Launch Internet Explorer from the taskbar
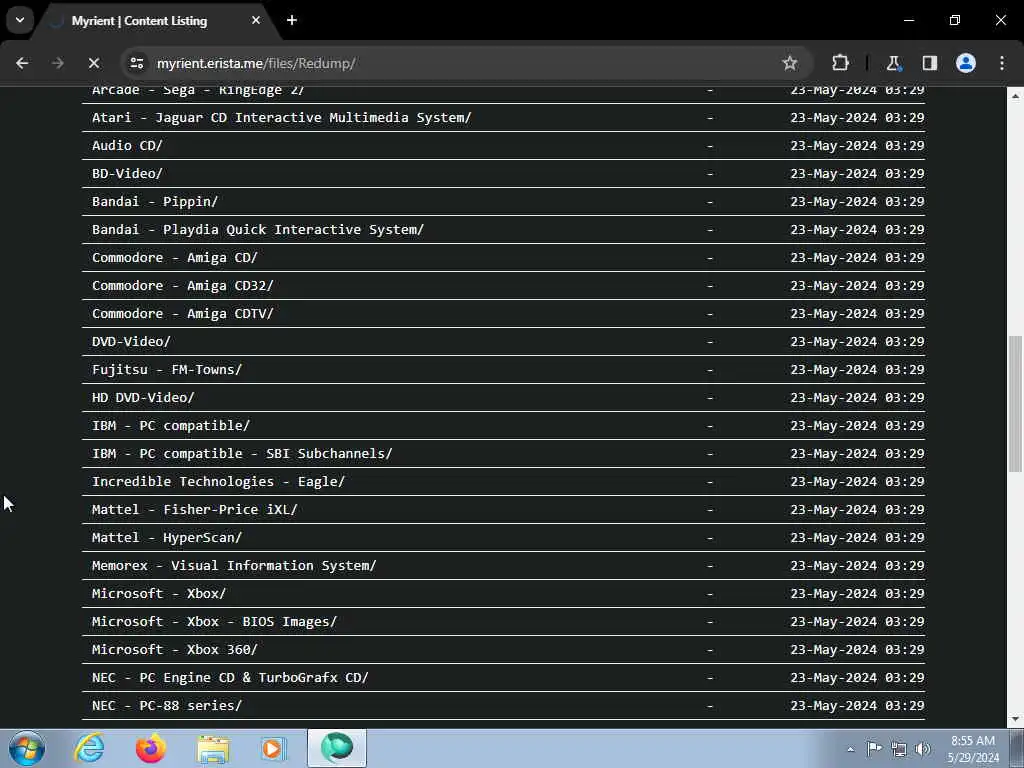Viewport: 1024px width, 768px height. [x=89, y=748]
